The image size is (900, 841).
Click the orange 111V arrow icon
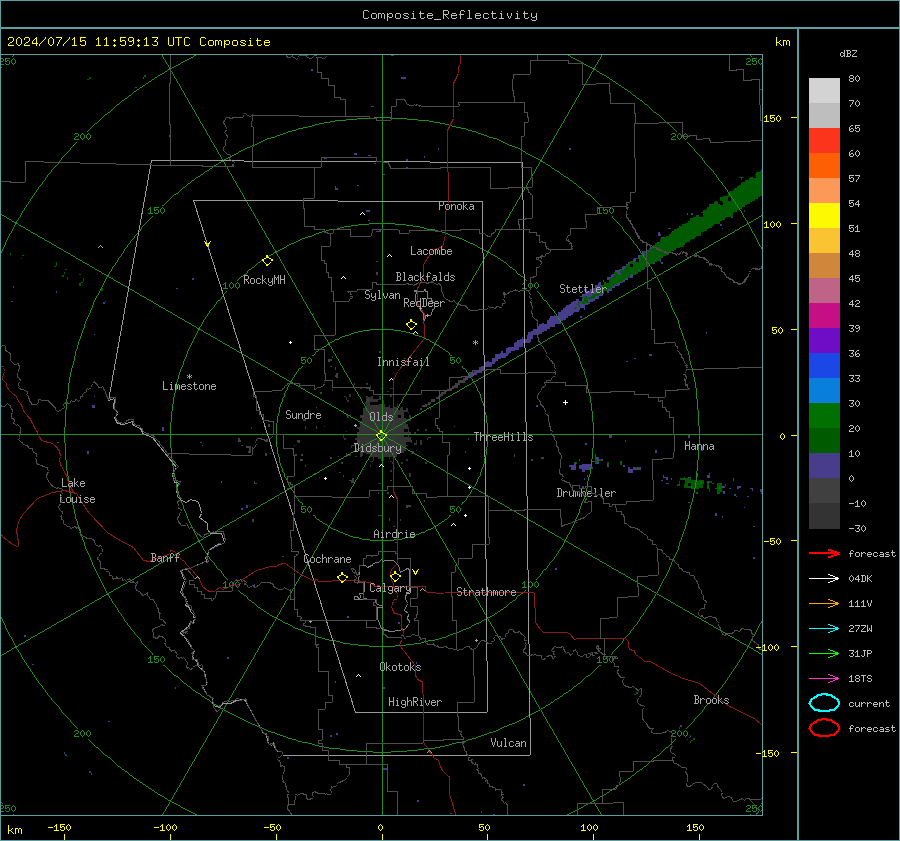tap(824, 603)
